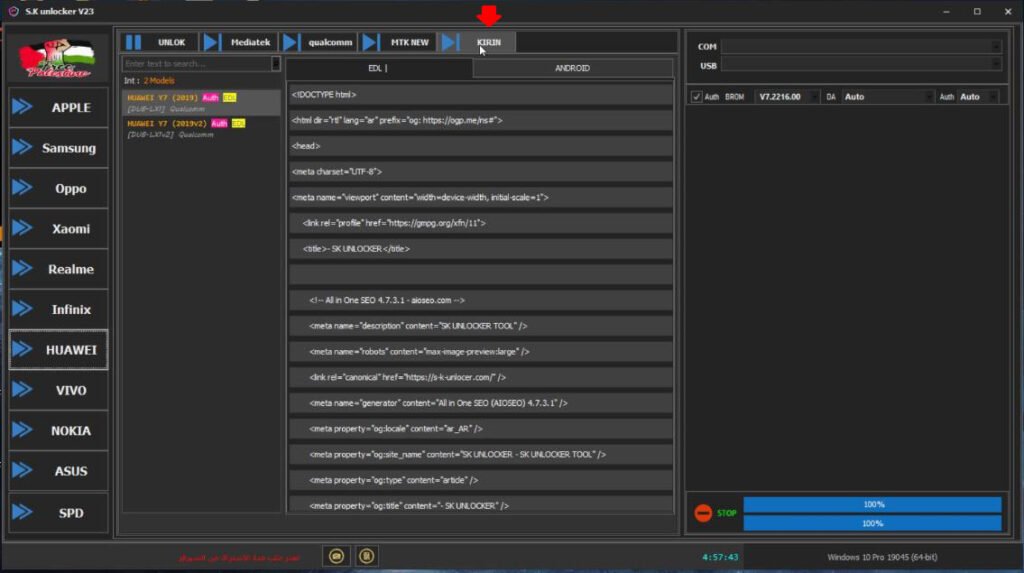
Task: Select the VIVO brand button
Action: tap(58, 390)
